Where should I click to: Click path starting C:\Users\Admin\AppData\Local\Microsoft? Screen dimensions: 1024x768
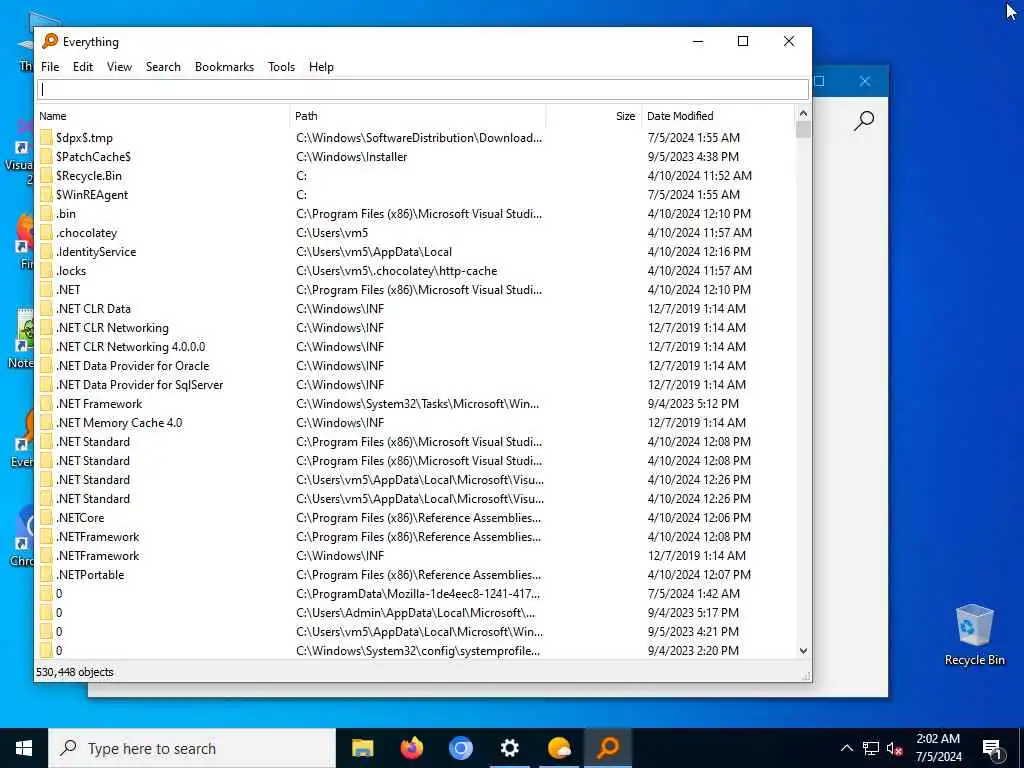[x=415, y=613]
